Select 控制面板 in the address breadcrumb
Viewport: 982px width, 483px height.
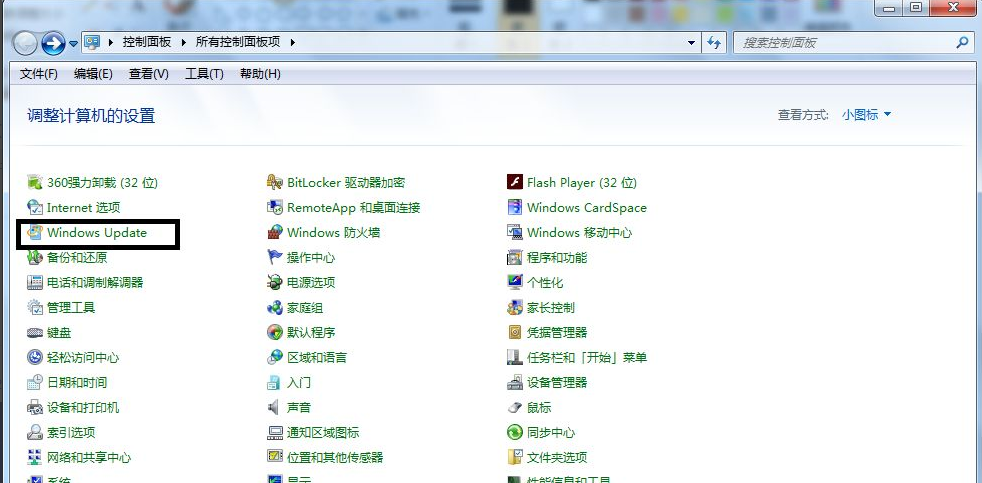tap(147, 43)
